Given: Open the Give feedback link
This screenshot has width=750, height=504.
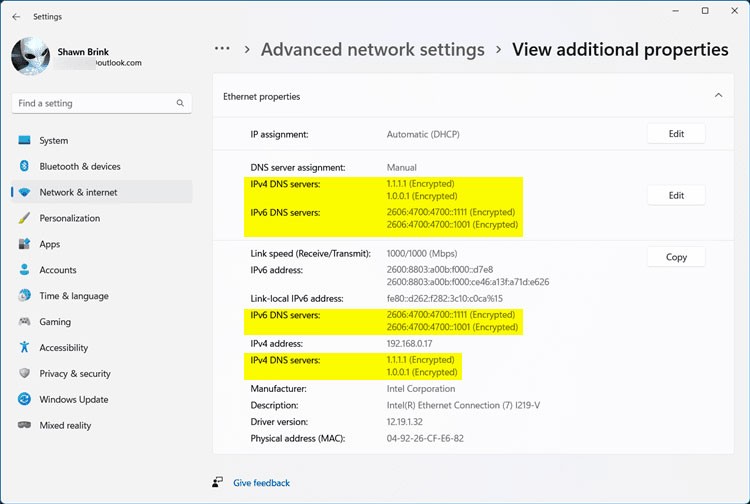Looking at the screenshot, I should 261,483.
